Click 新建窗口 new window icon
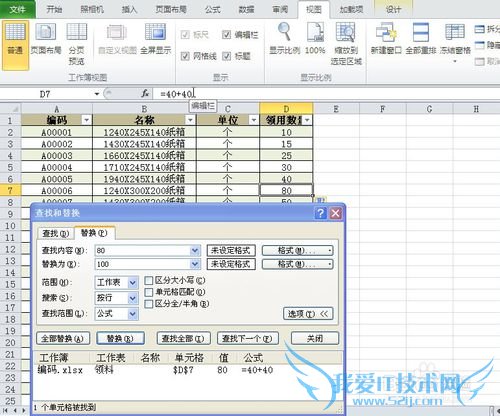Screen dimensions: 500x416 point(386,39)
